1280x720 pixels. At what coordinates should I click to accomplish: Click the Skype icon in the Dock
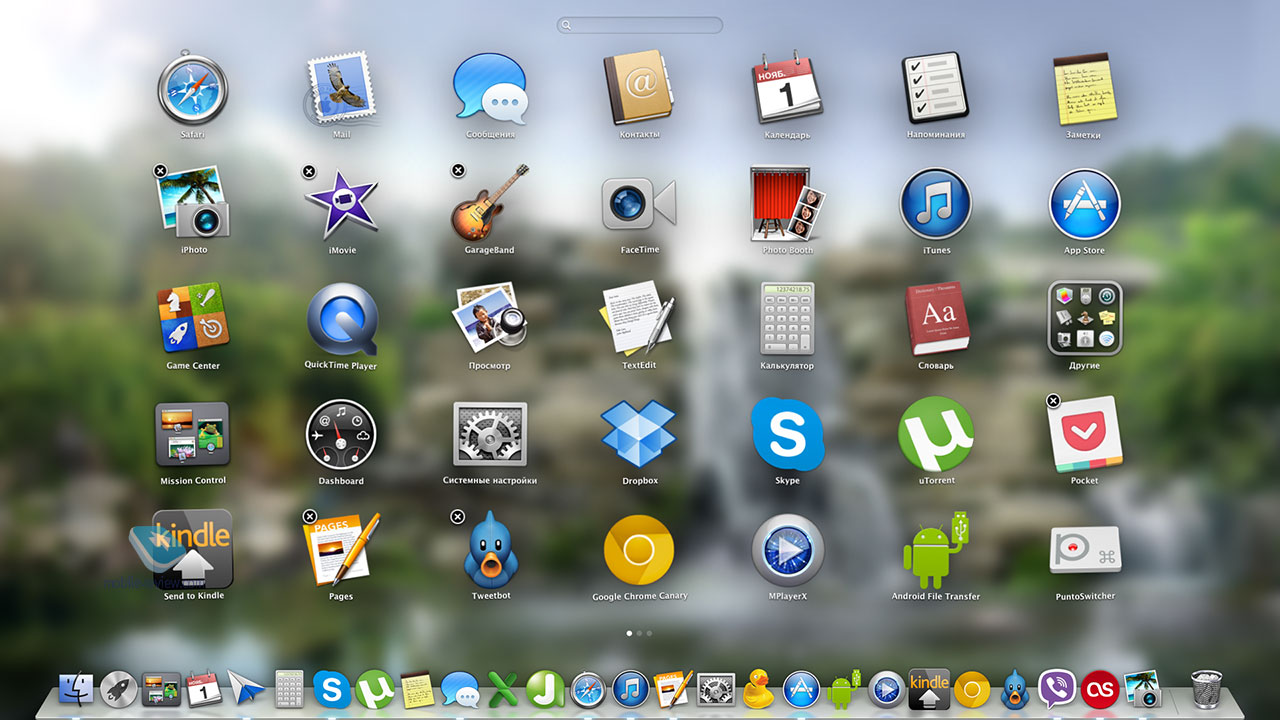pyautogui.click(x=332, y=689)
